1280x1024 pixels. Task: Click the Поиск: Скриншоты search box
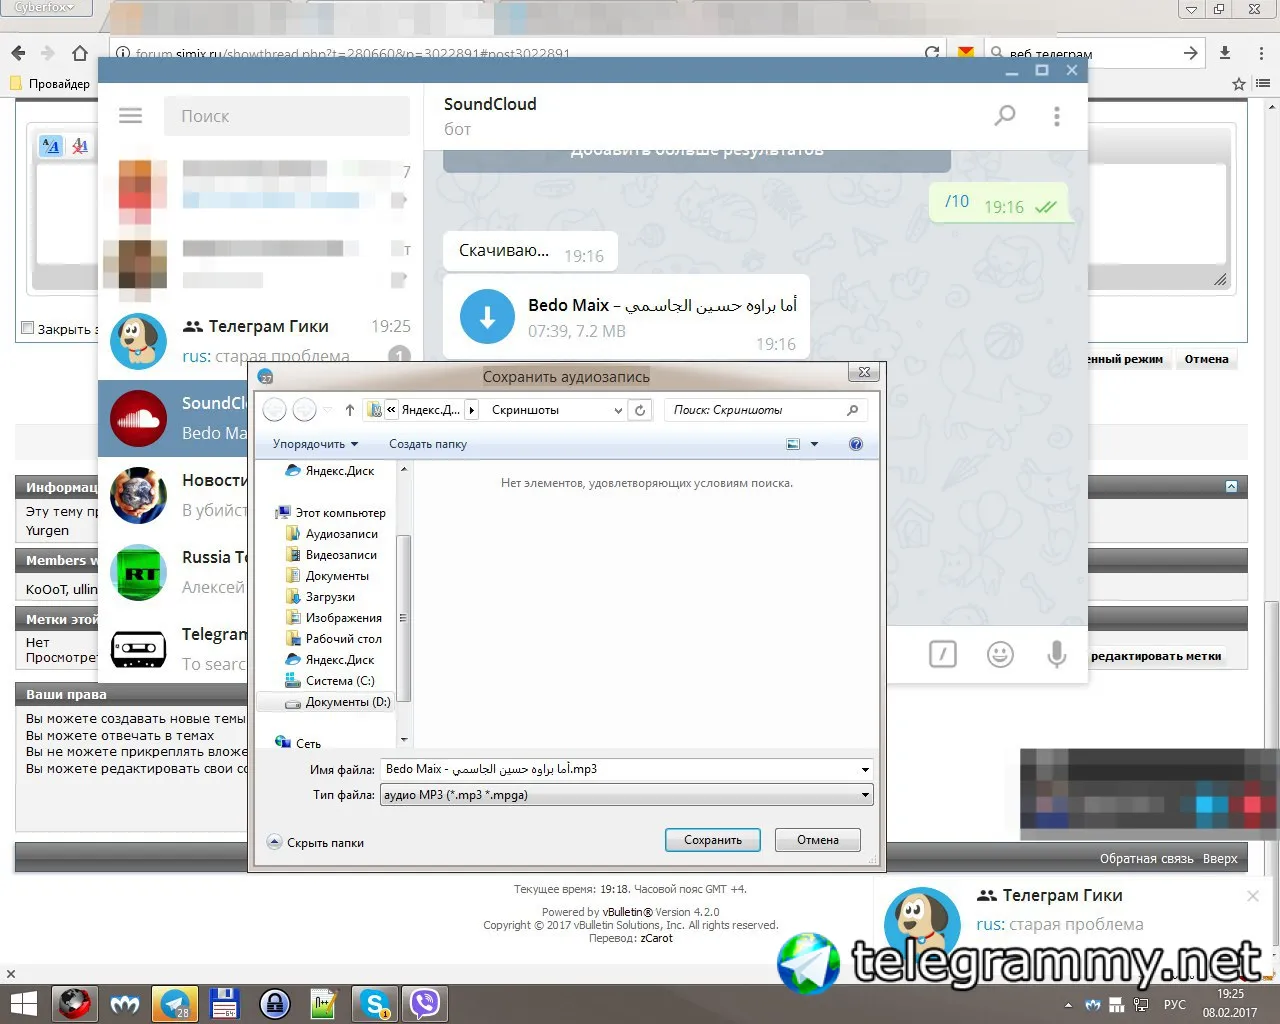(765, 410)
